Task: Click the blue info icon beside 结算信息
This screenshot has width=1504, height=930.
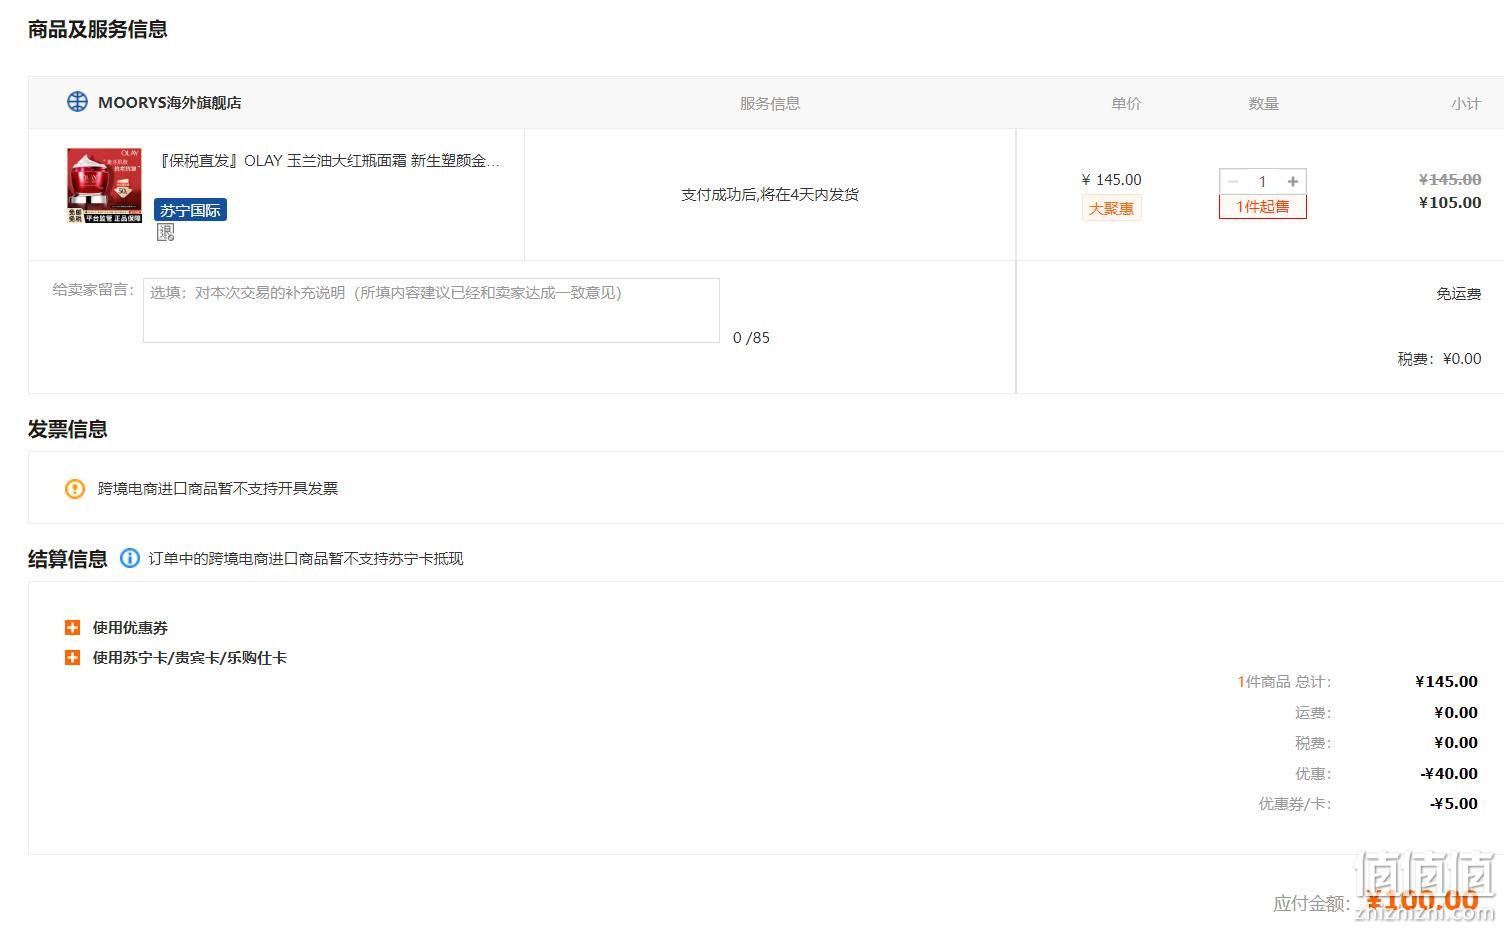Action: 130,558
